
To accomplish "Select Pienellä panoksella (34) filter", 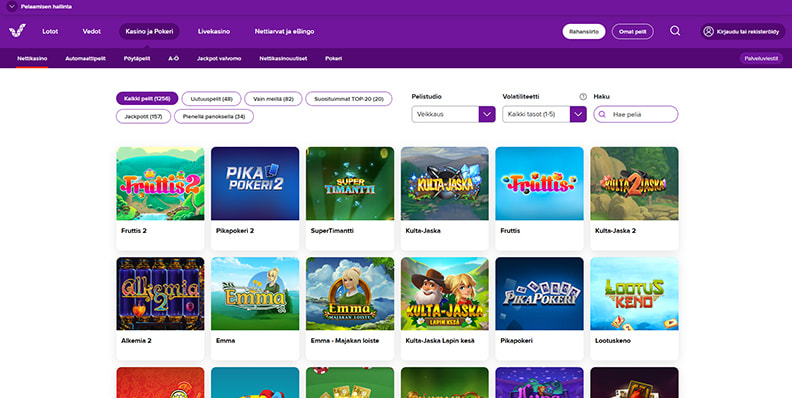I will point(214,116).
